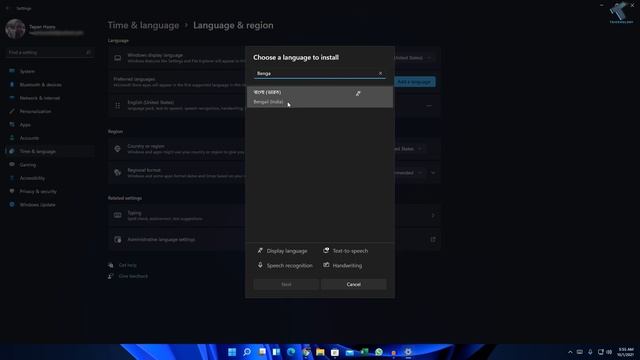This screenshot has width=640, height=360.
Task: Click the Add a language button
Action: click(x=414, y=82)
